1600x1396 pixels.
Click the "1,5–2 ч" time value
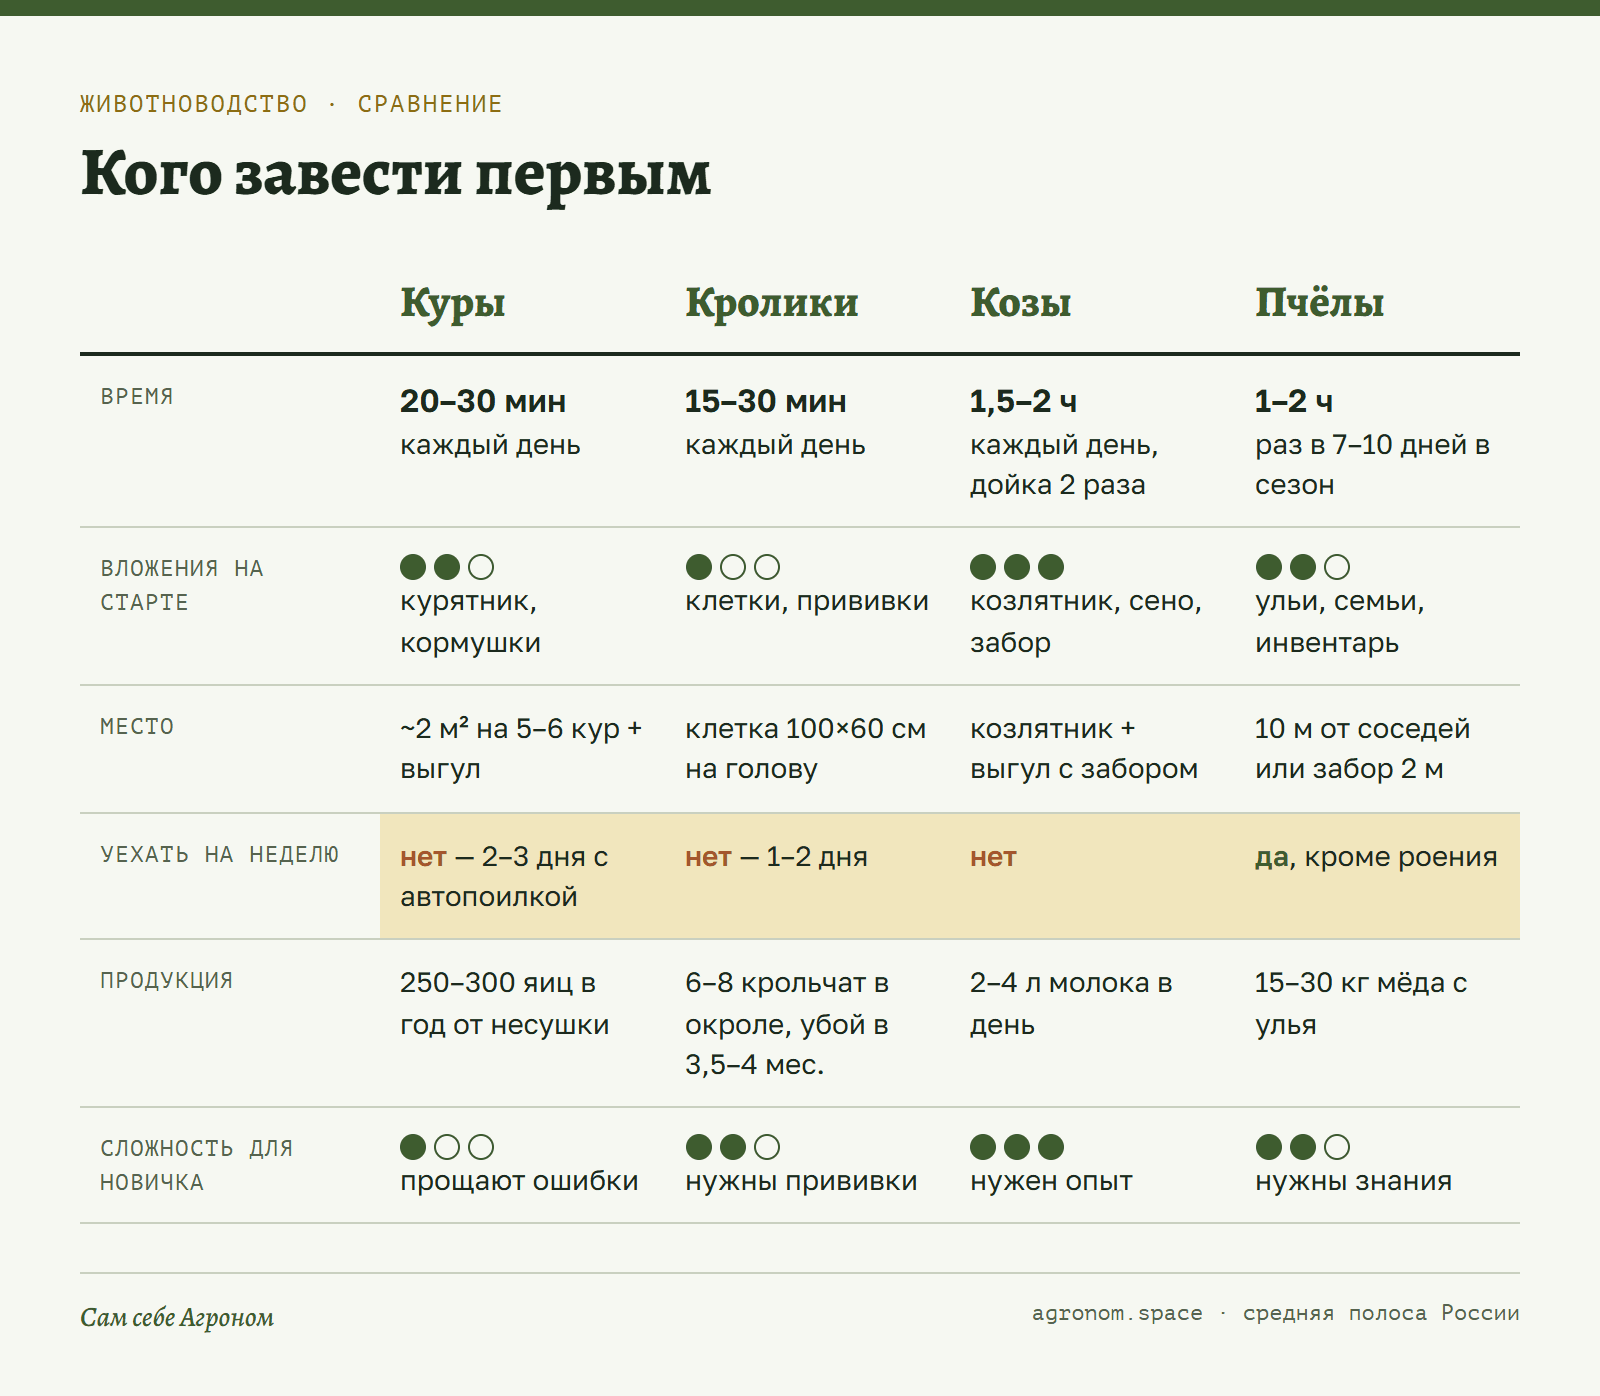tap(1023, 402)
